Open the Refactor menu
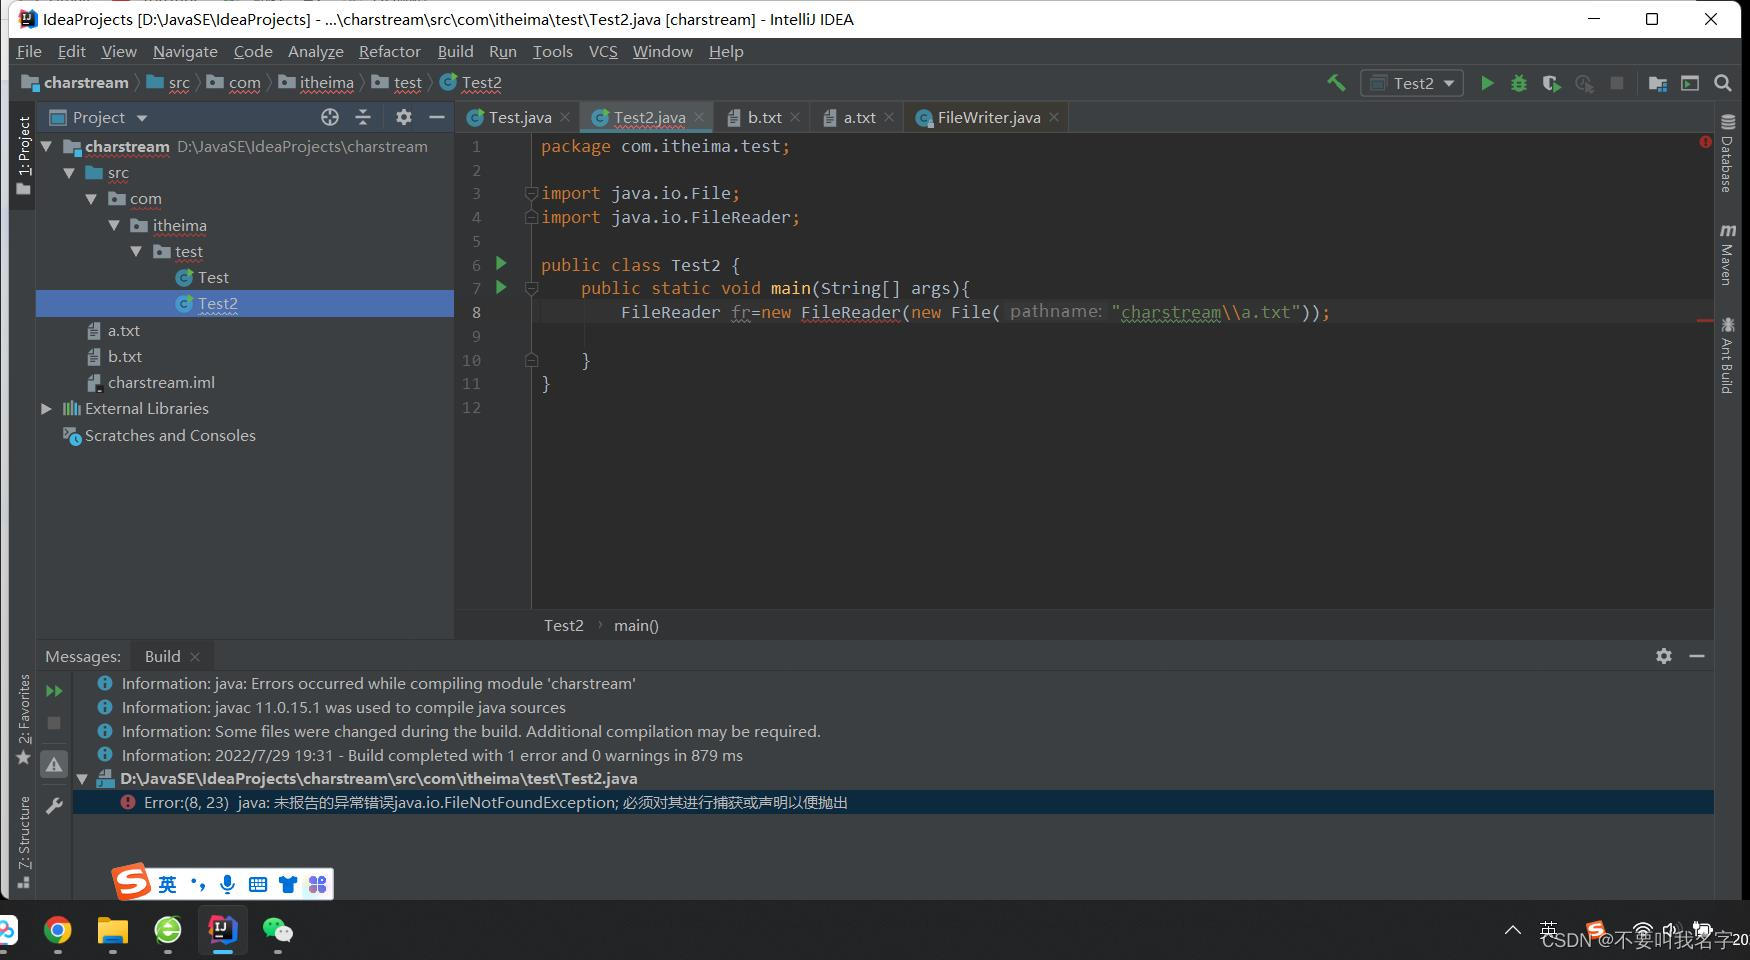Image resolution: width=1750 pixels, height=960 pixels. pyautogui.click(x=389, y=51)
